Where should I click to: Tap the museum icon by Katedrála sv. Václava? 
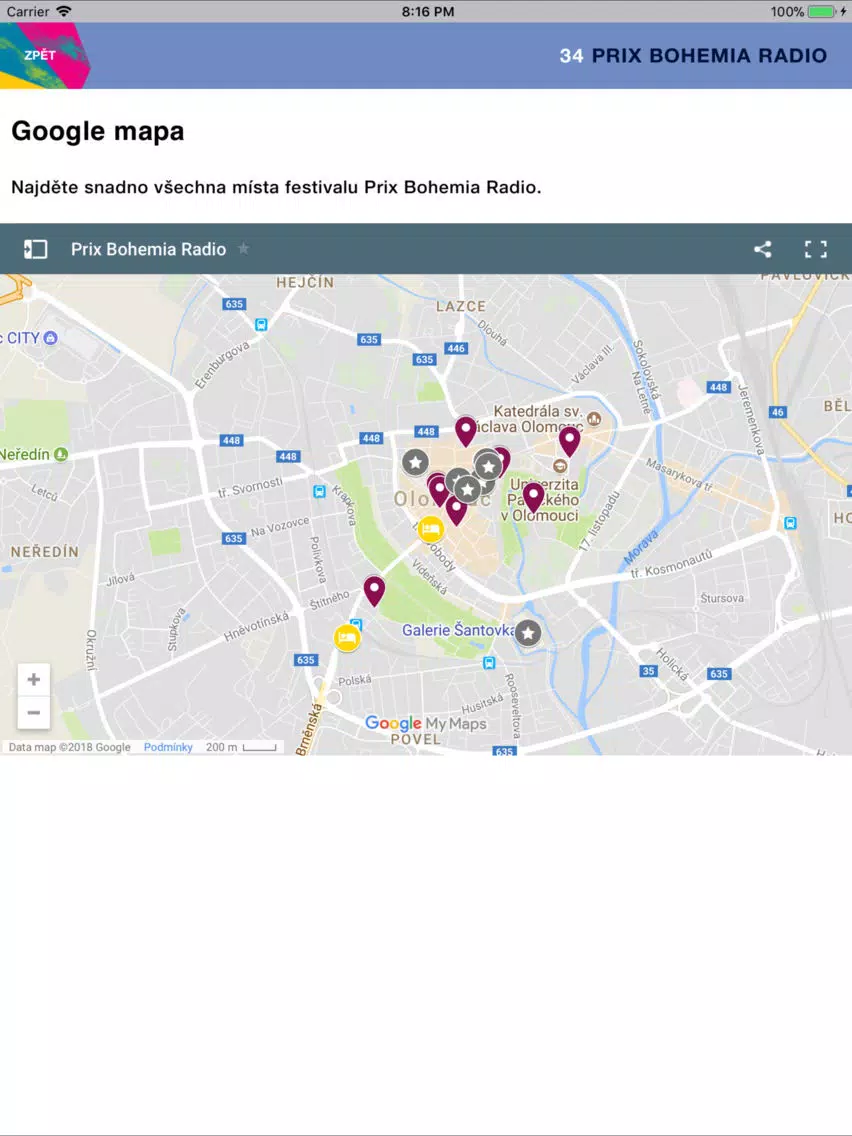(594, 418)
